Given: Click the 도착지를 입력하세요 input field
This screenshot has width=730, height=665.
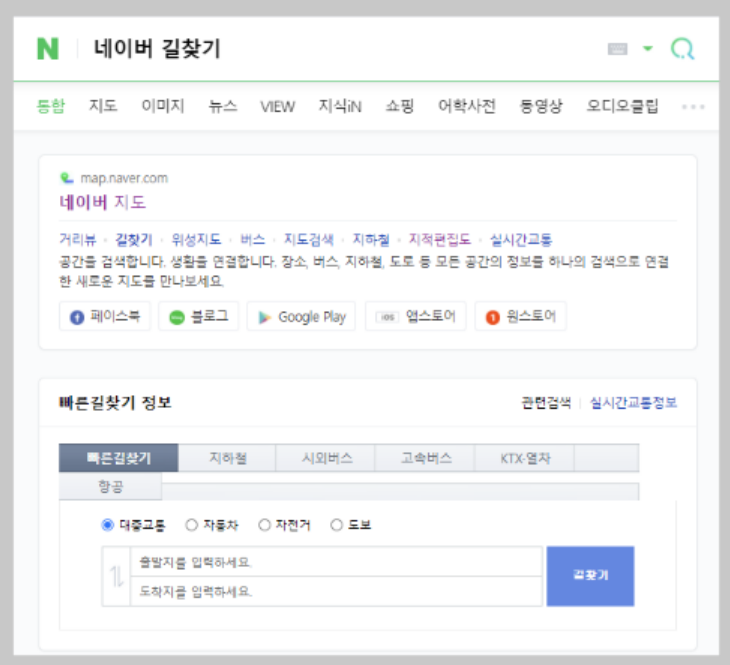Looking at the screenshot, I should 337,591.
